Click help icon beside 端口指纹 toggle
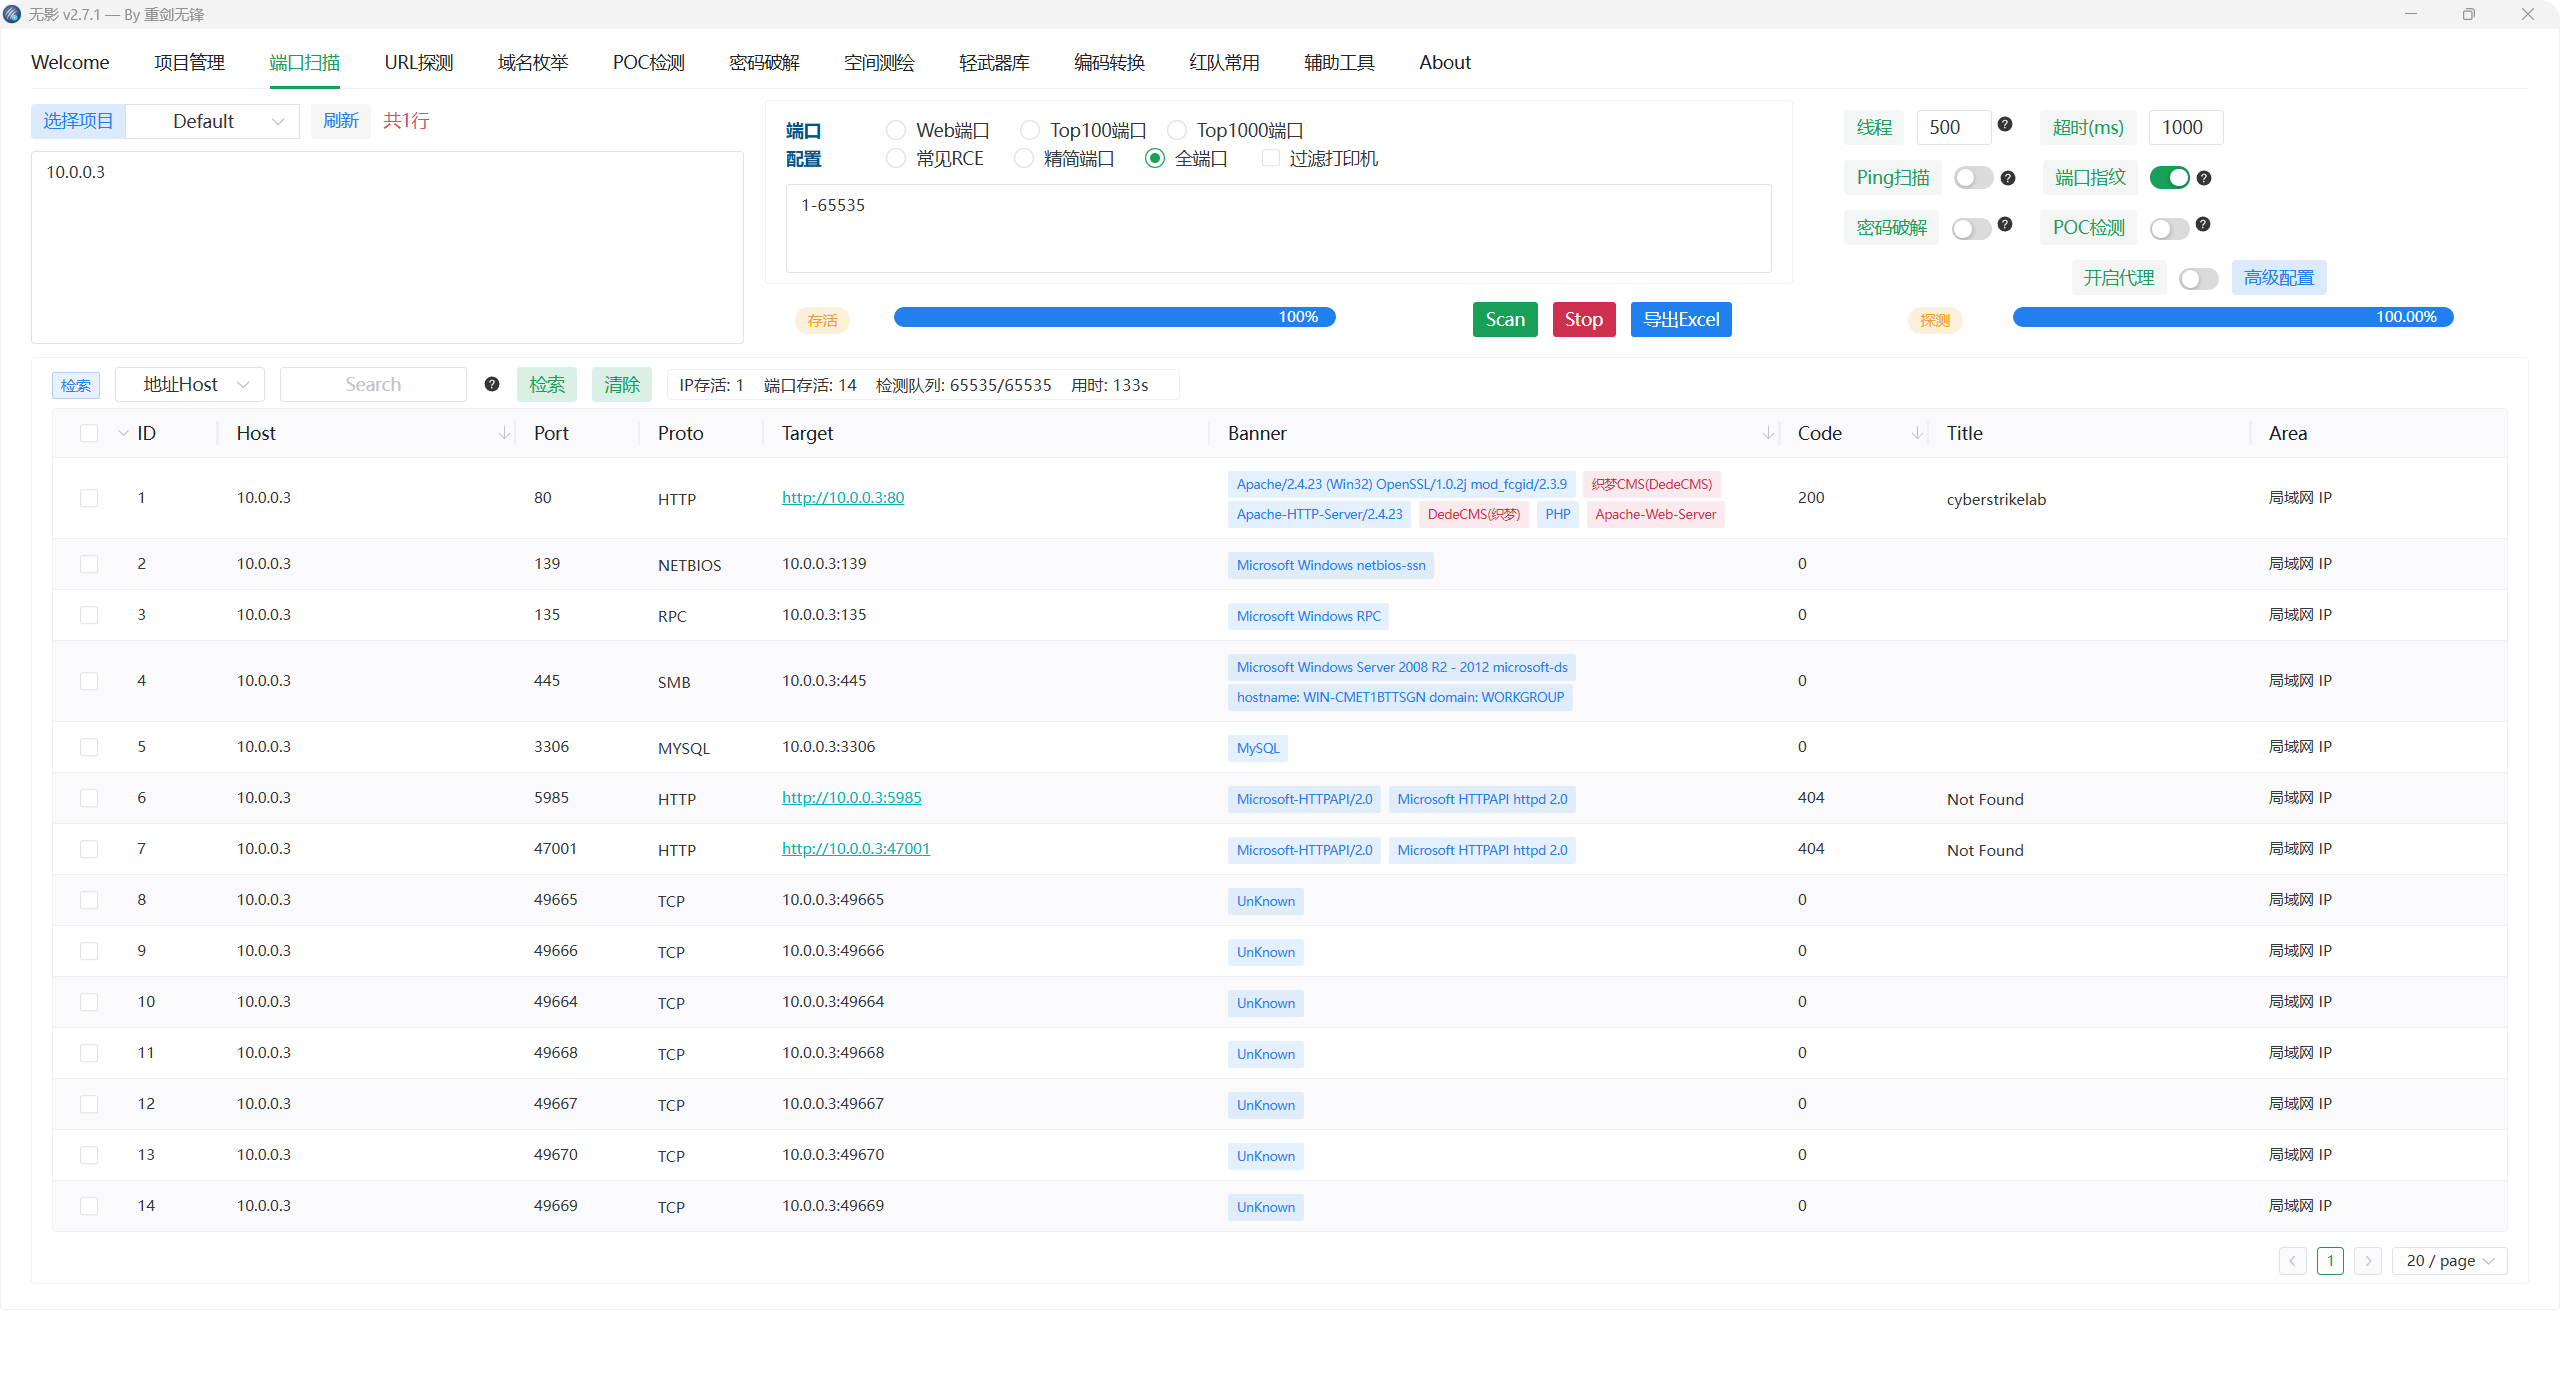Screen dimensions: 2560x1380 [x=2204, y=178]
